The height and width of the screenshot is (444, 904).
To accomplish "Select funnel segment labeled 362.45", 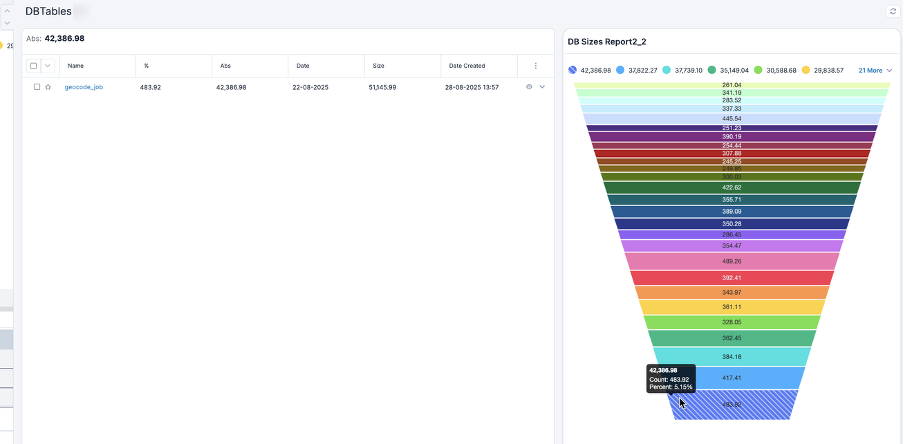I will click(732, 338).
